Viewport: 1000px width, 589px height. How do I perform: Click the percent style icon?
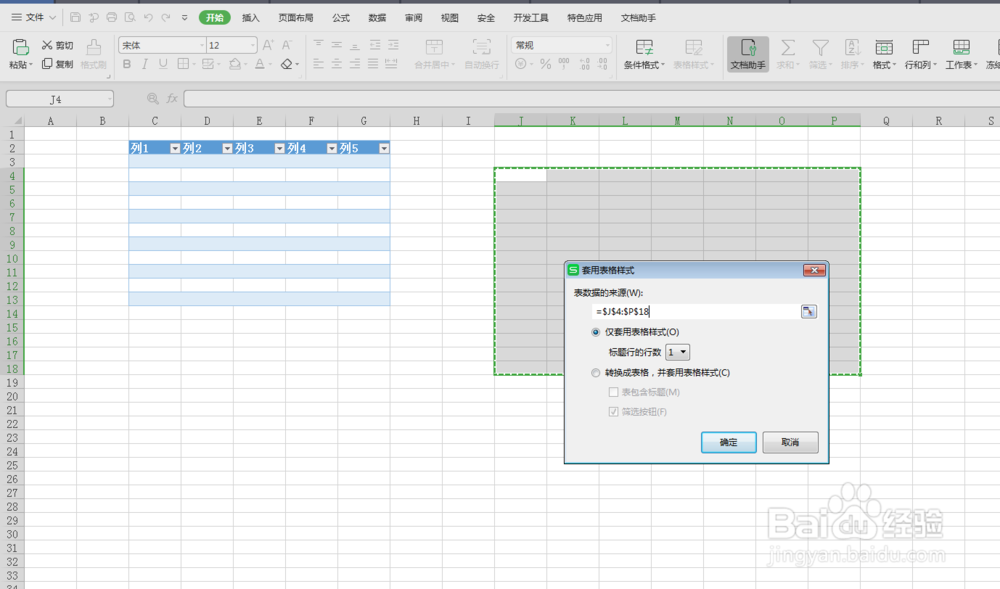coord(545,64)
